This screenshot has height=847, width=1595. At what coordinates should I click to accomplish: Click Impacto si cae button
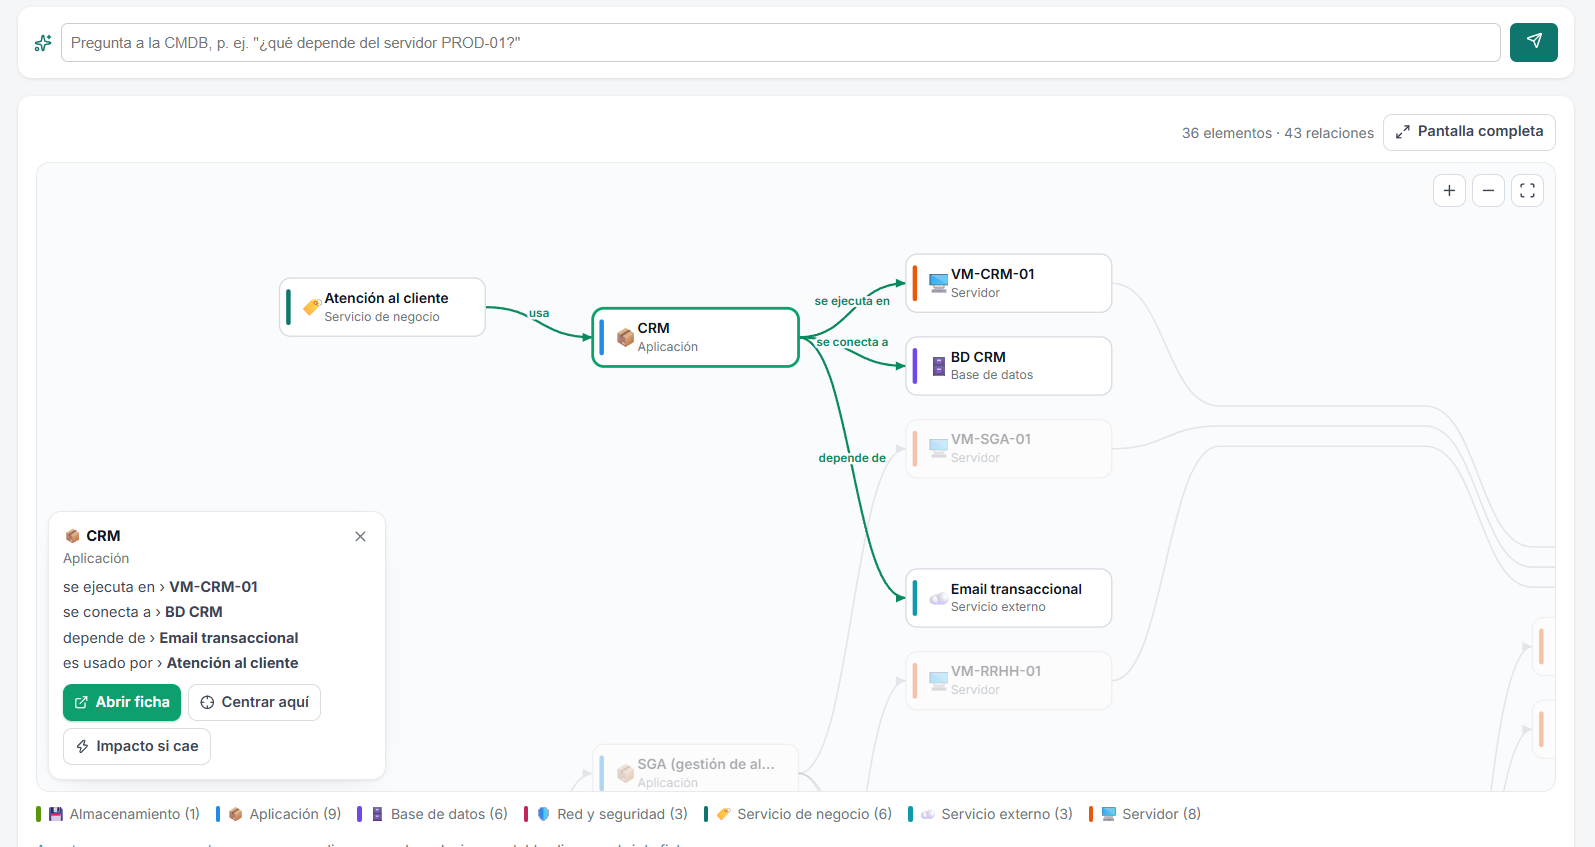[x=137, y=746]
